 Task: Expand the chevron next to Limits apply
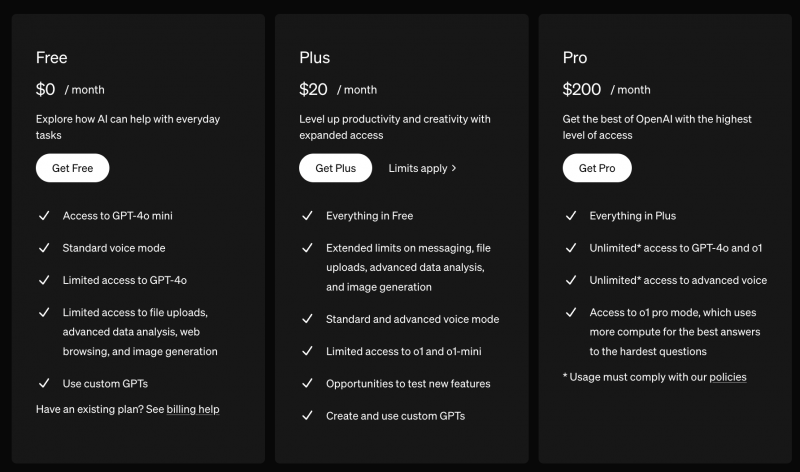point(454,168)
